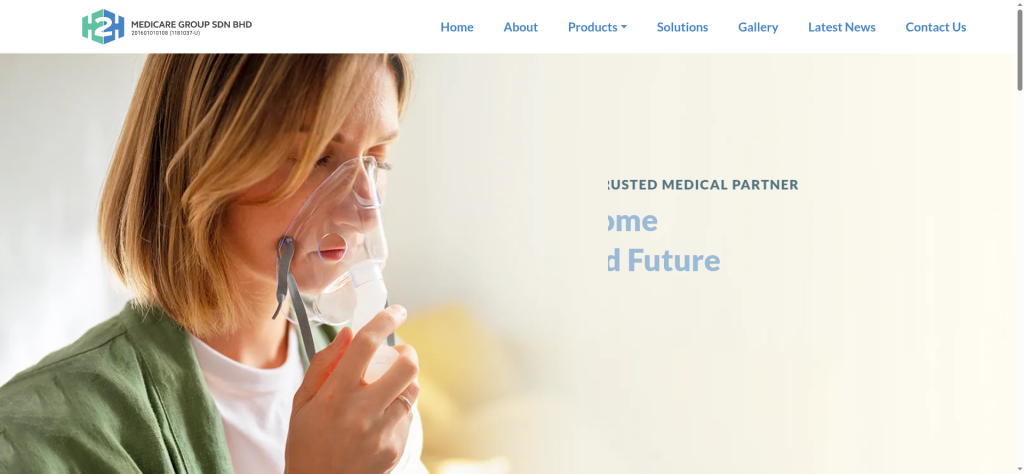1024x474 pixels.
Task: Click the Medicare Group Sdn Bhd logo text
Action: 191,25
